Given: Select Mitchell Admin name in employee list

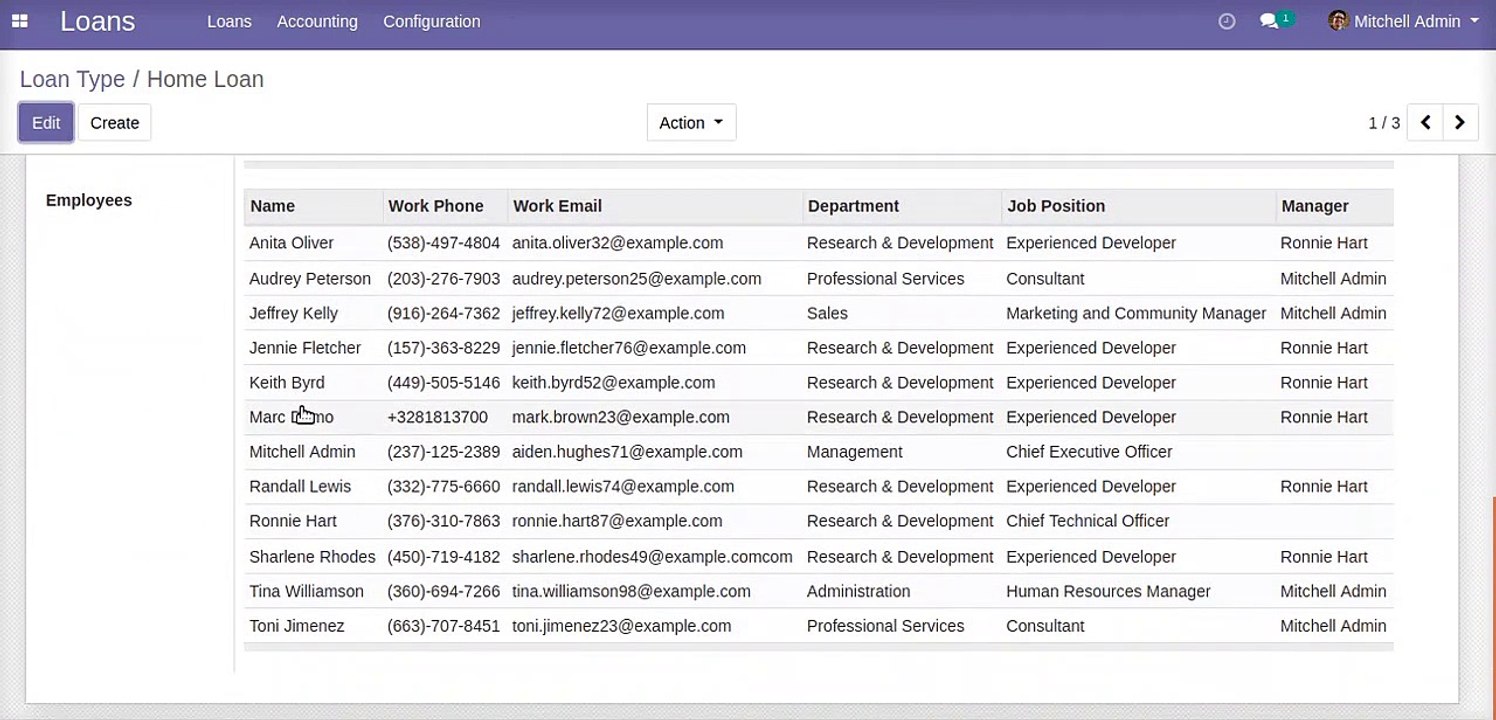Looking at the screenshot, I should [302, 452].
